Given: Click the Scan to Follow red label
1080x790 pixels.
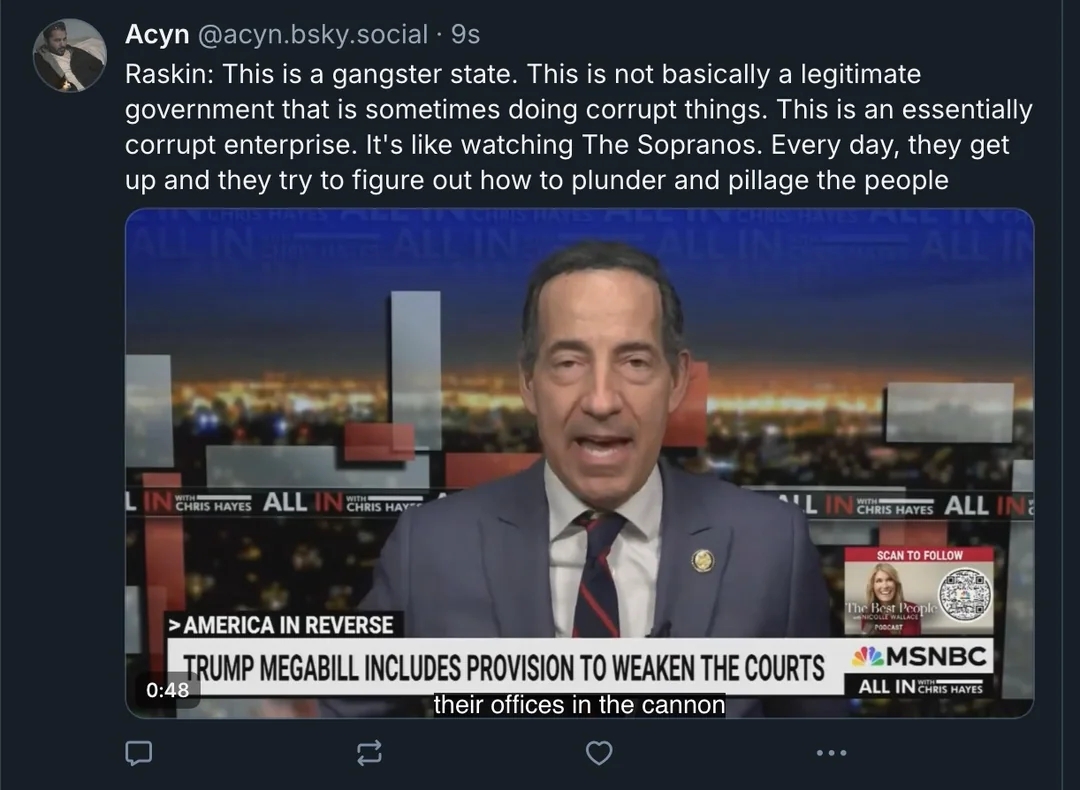Looking at the screenshot, I should 920,555.
